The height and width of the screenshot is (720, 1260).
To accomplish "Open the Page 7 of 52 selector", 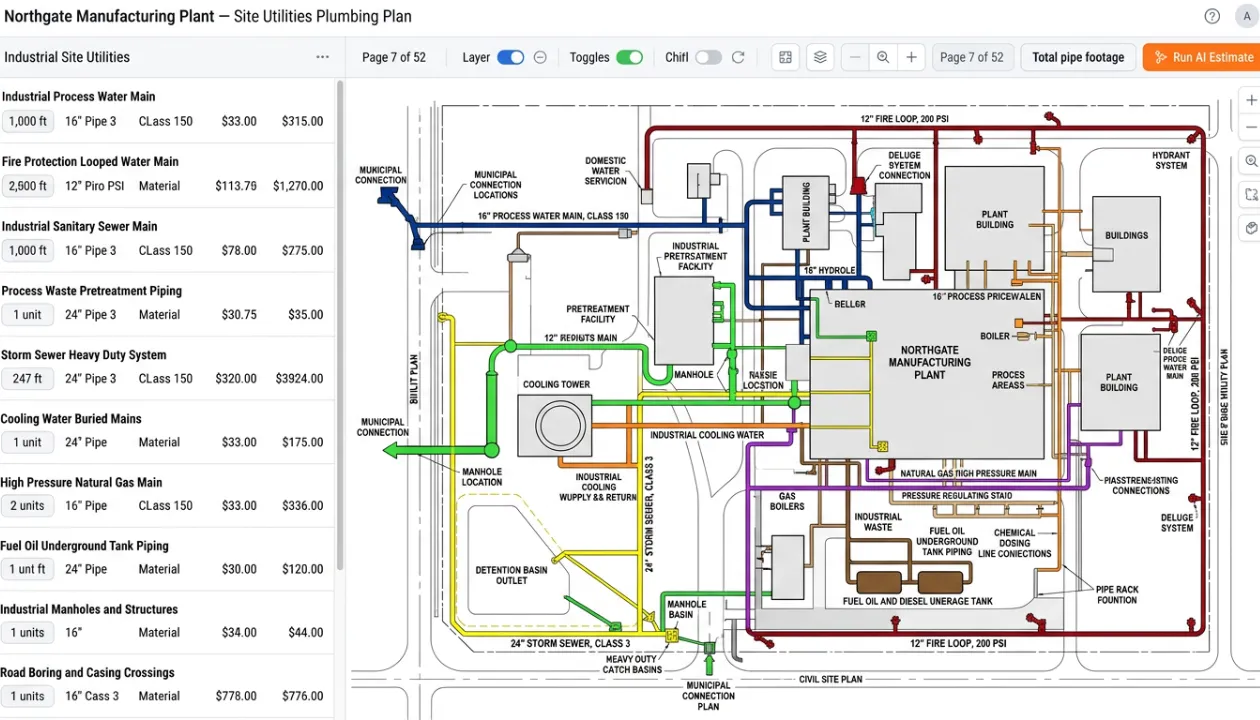I will pos(972,57).
